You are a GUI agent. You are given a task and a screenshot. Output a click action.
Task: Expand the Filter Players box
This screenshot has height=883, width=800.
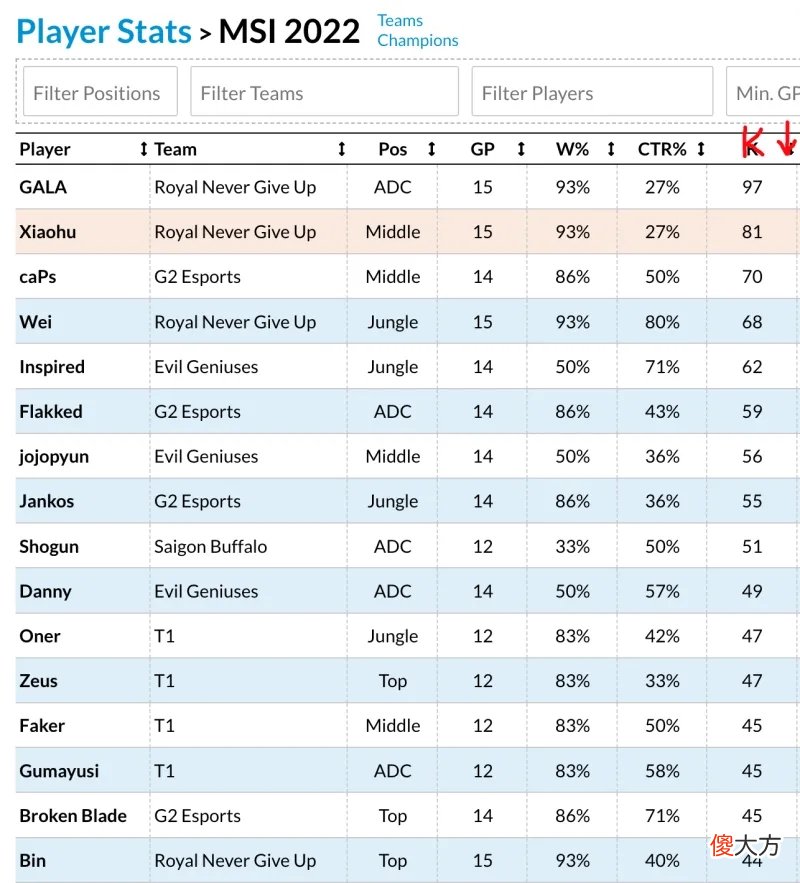pyautogui.click(x=592, y=92)
